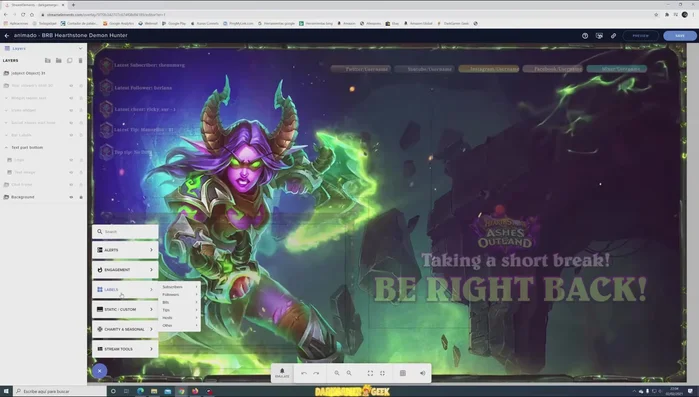Image resolution: width=699 pixels, height=397 pixels.
Task: Click the center canvas icon
Action: [x=382, y=373]
